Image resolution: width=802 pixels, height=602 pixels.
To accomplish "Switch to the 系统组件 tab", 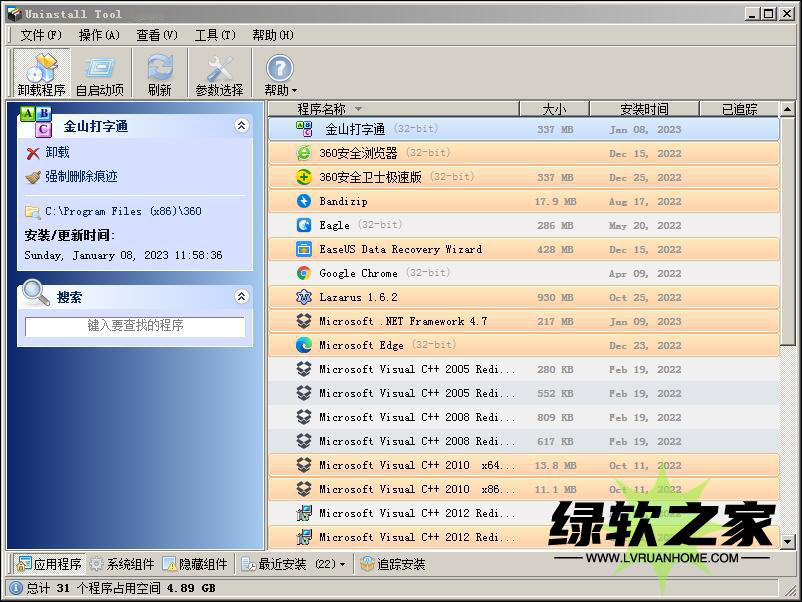I will pyautogui.click(x=122, y=564).
